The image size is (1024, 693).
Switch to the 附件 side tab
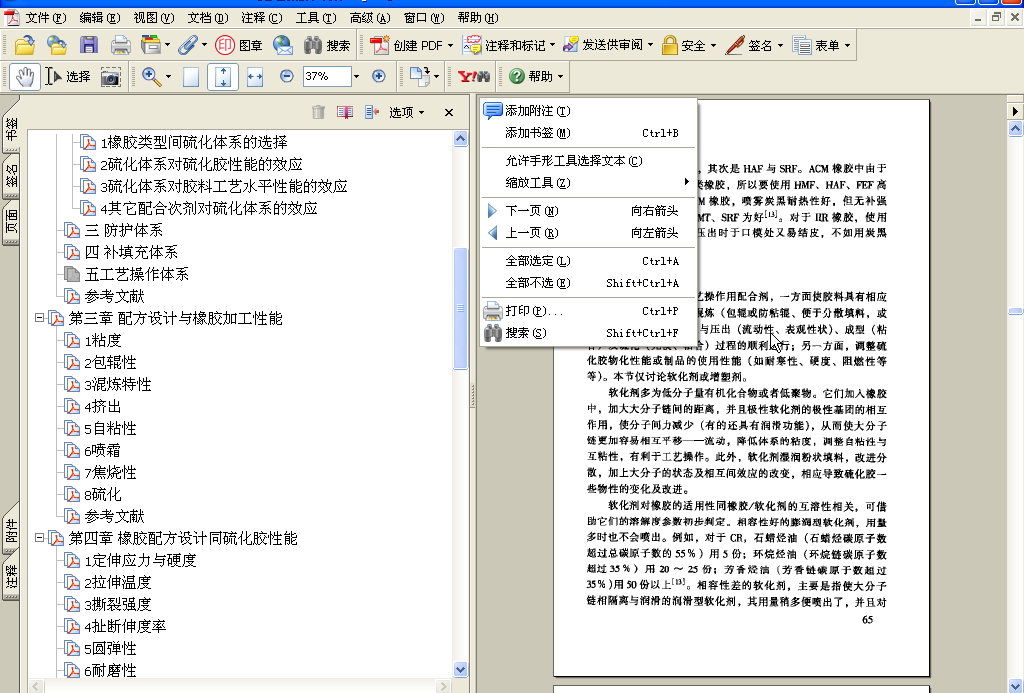click(11, 530)
